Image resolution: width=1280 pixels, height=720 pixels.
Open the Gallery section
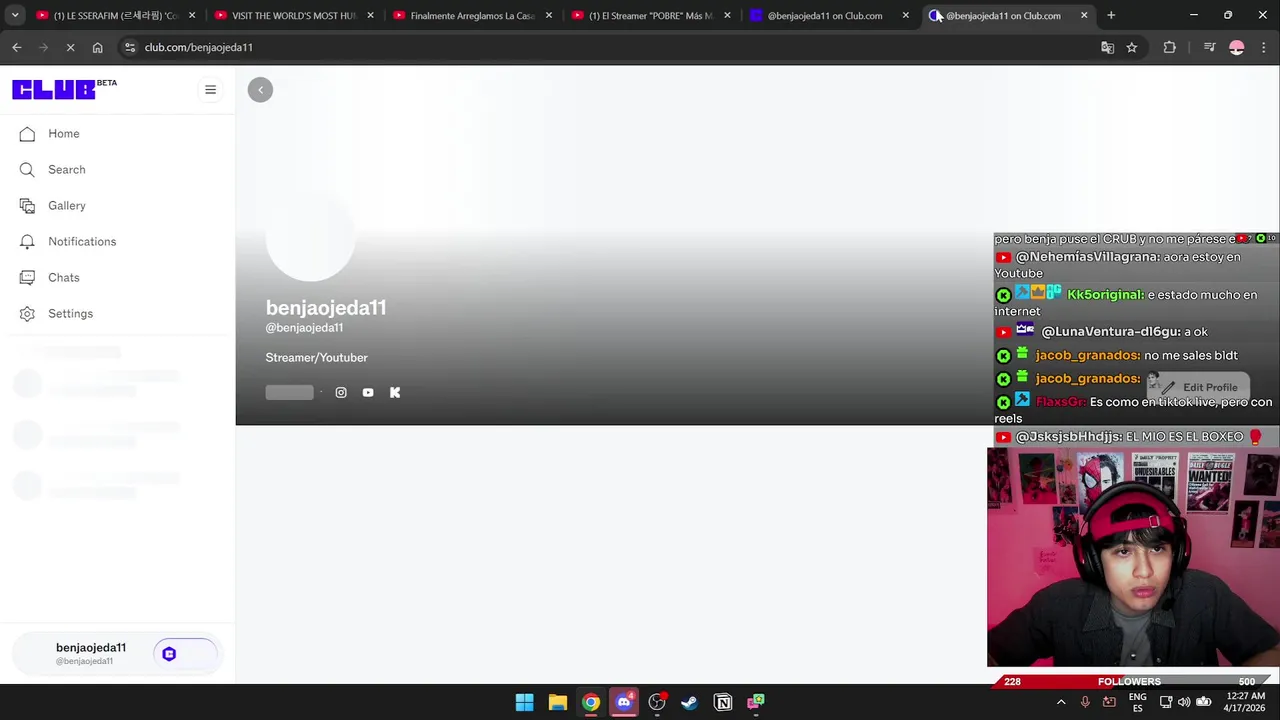tap(66, 206)
